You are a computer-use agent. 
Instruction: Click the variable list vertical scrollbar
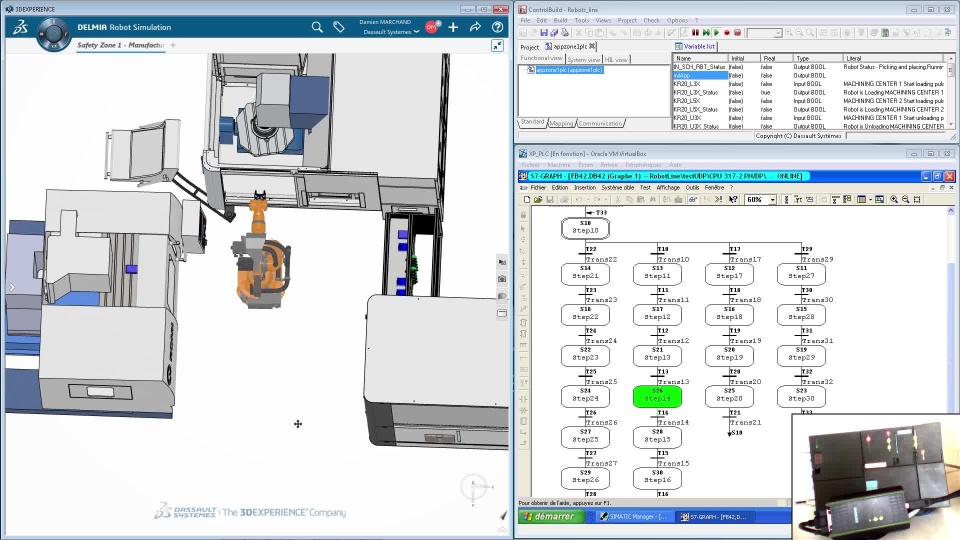[x=951, y=92]
